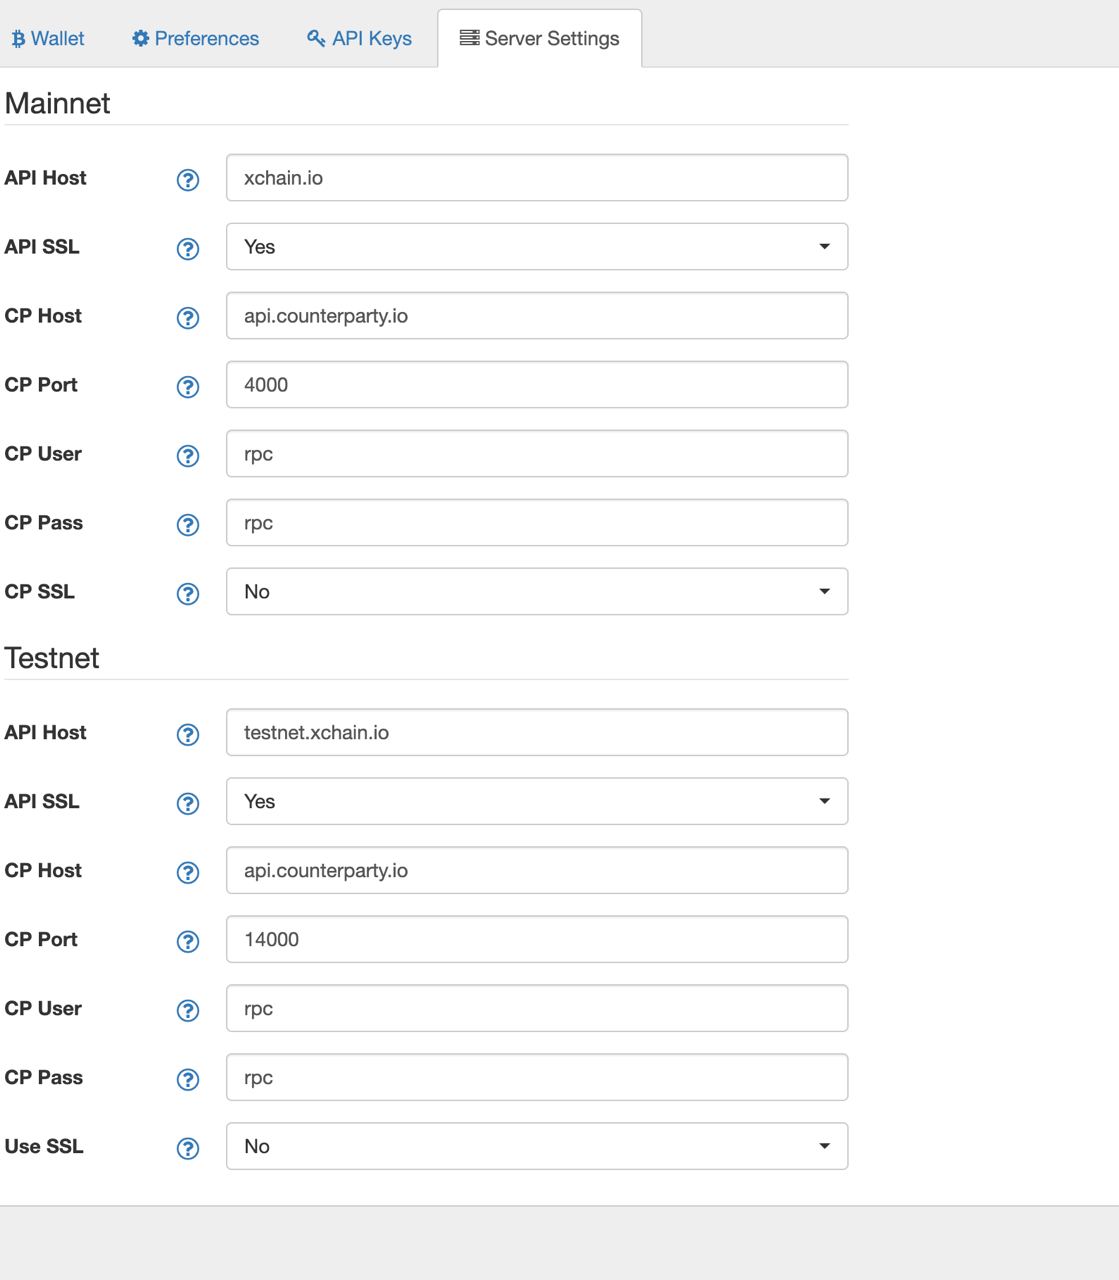
Task: Click help icon beside Mainnet CP Pass
Action: pos(188,525)
